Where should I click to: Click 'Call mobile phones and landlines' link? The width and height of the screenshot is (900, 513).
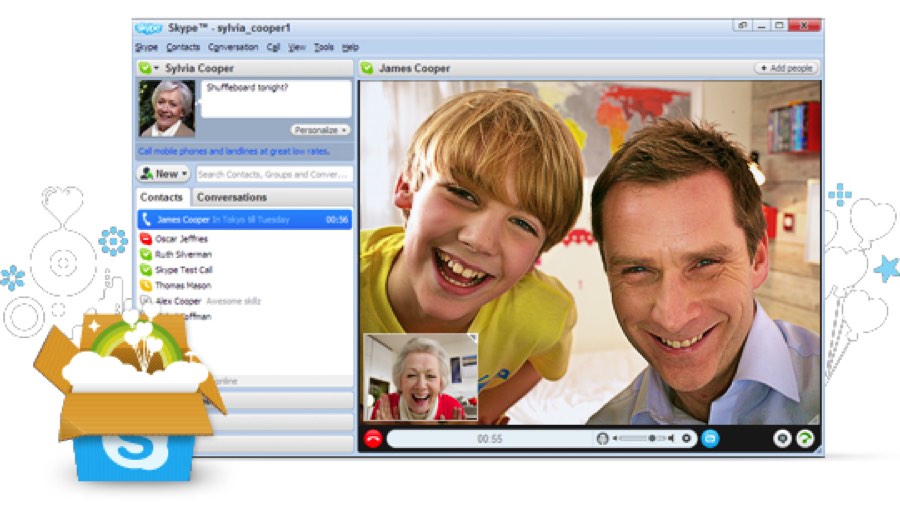tap(234, 151)
